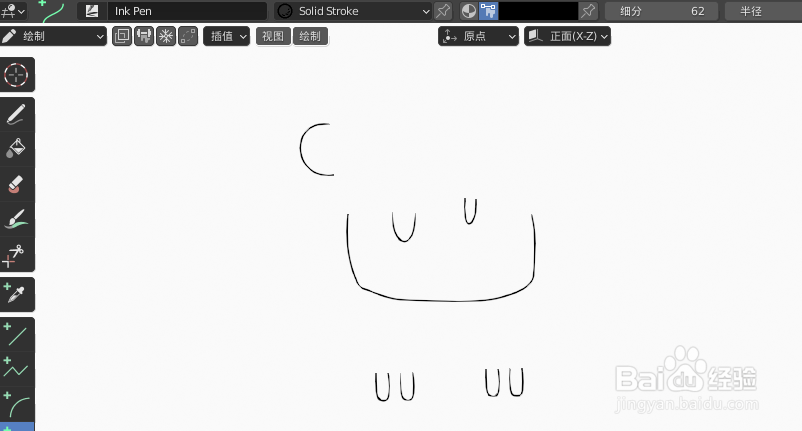Screen dimensions: 802x431
Task: Expand the 插值 interpolate dropdown
Action: [227, 36]
